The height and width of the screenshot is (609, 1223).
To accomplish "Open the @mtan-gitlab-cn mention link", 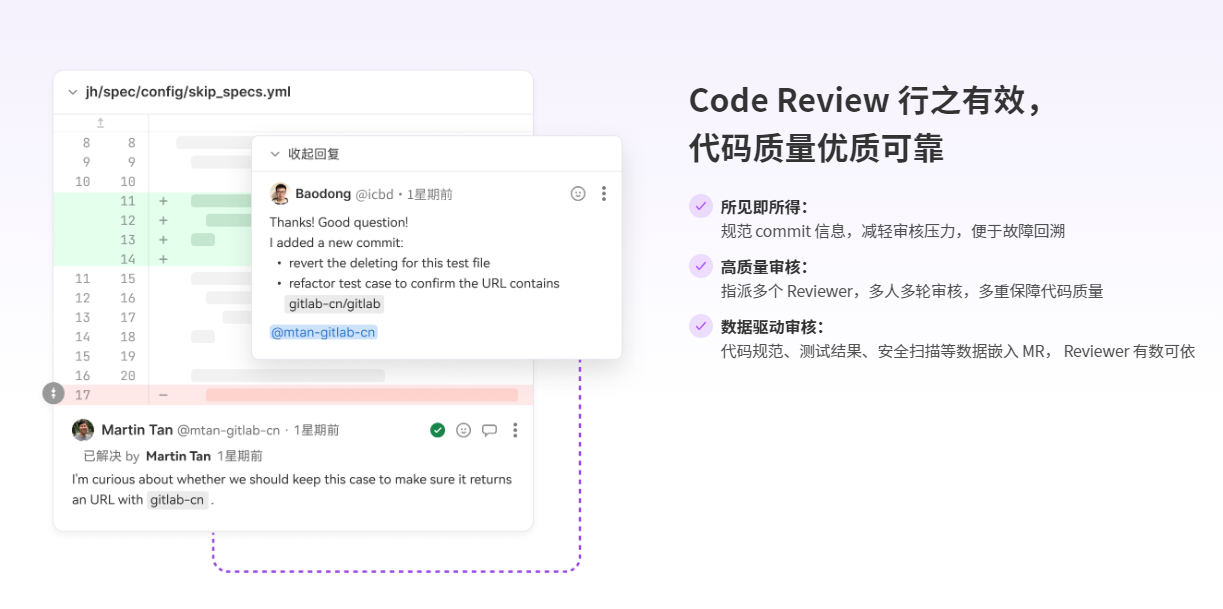I will 324,332.
